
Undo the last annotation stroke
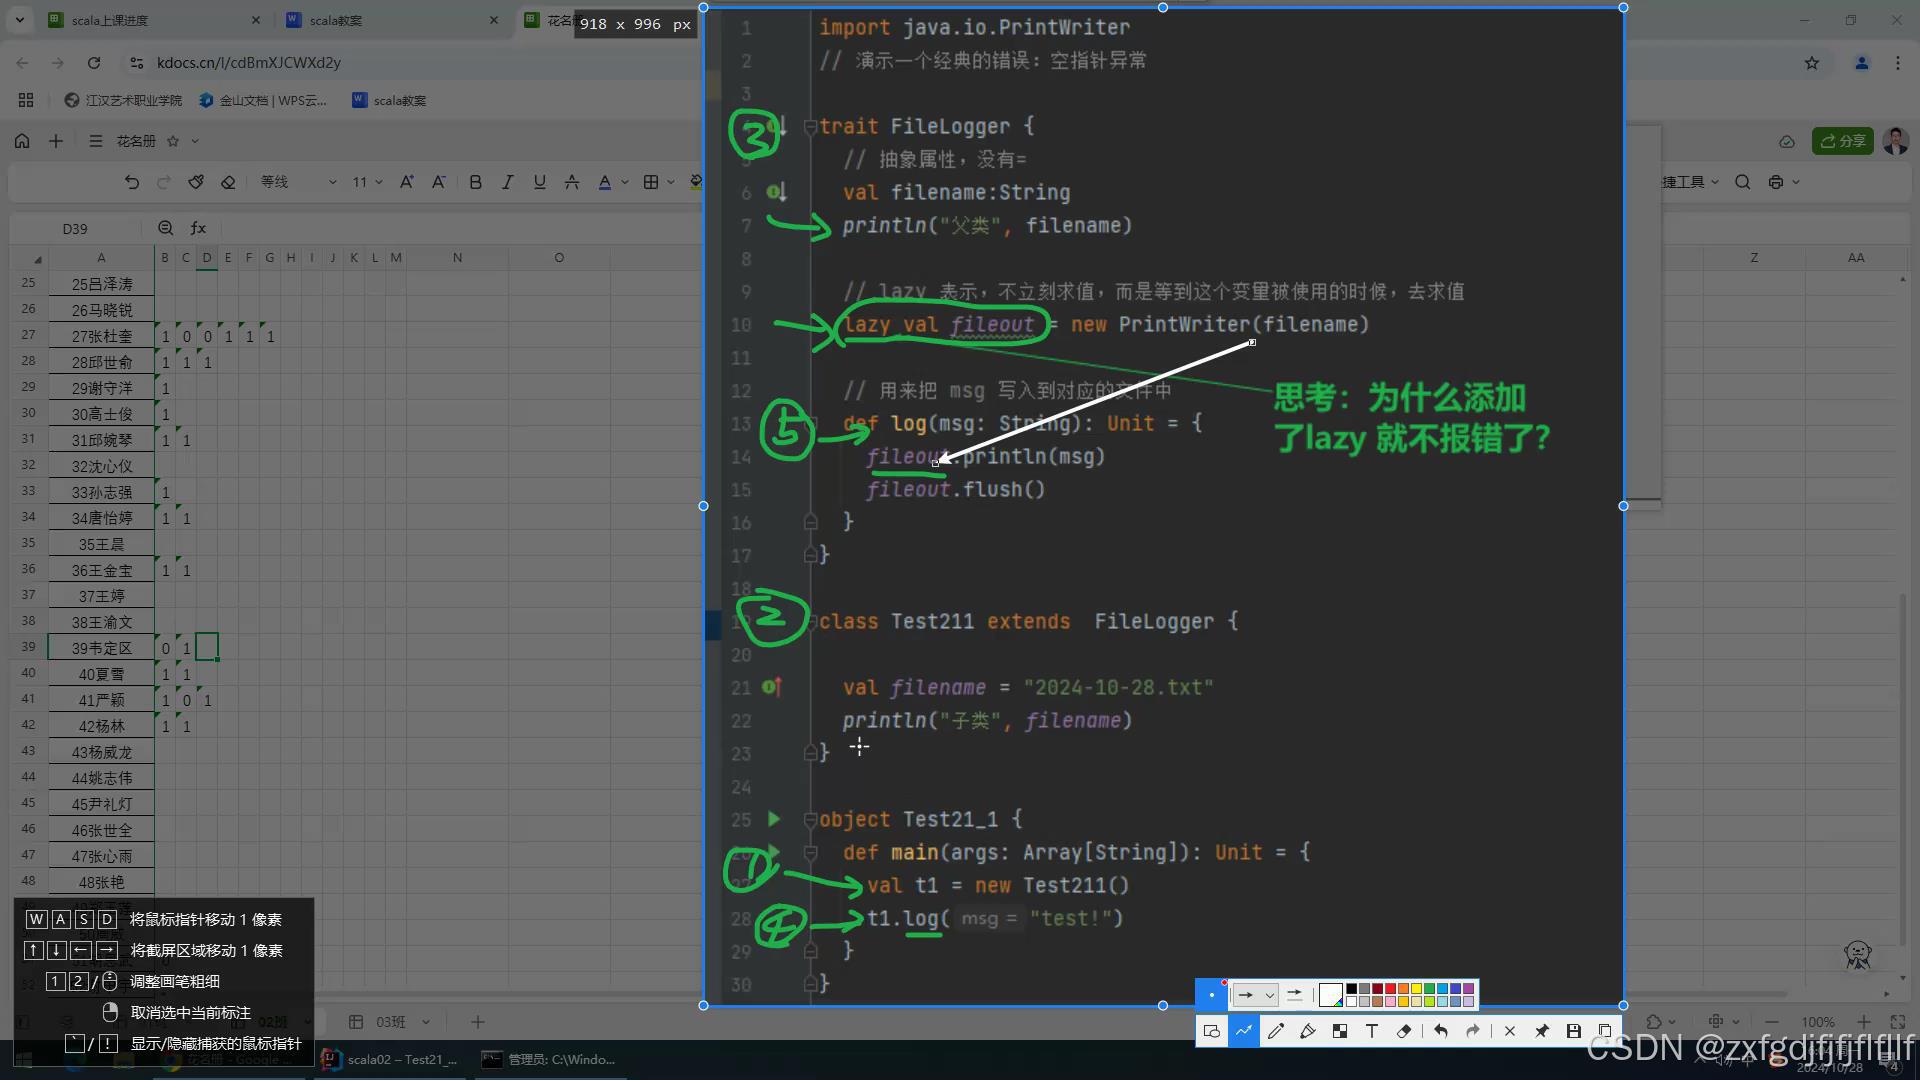[1441, 1031]
